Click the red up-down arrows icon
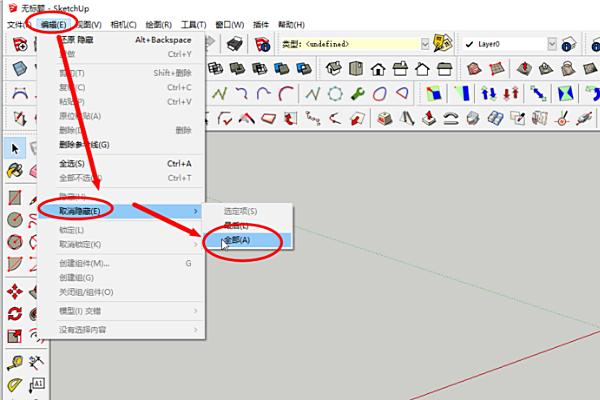Screen dimensions: 600x400 (511, 94)
